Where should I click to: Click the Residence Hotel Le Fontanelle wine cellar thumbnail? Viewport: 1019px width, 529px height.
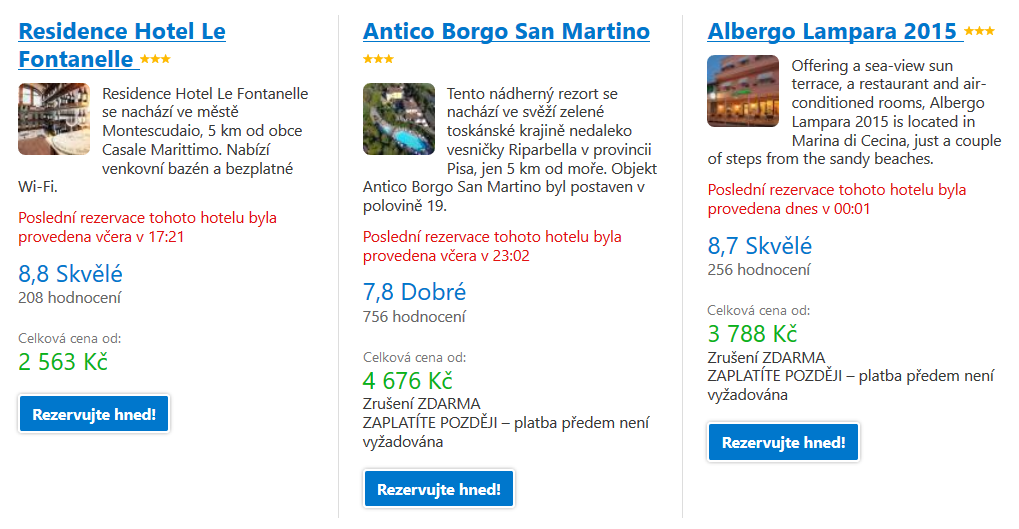pos(54,119)
